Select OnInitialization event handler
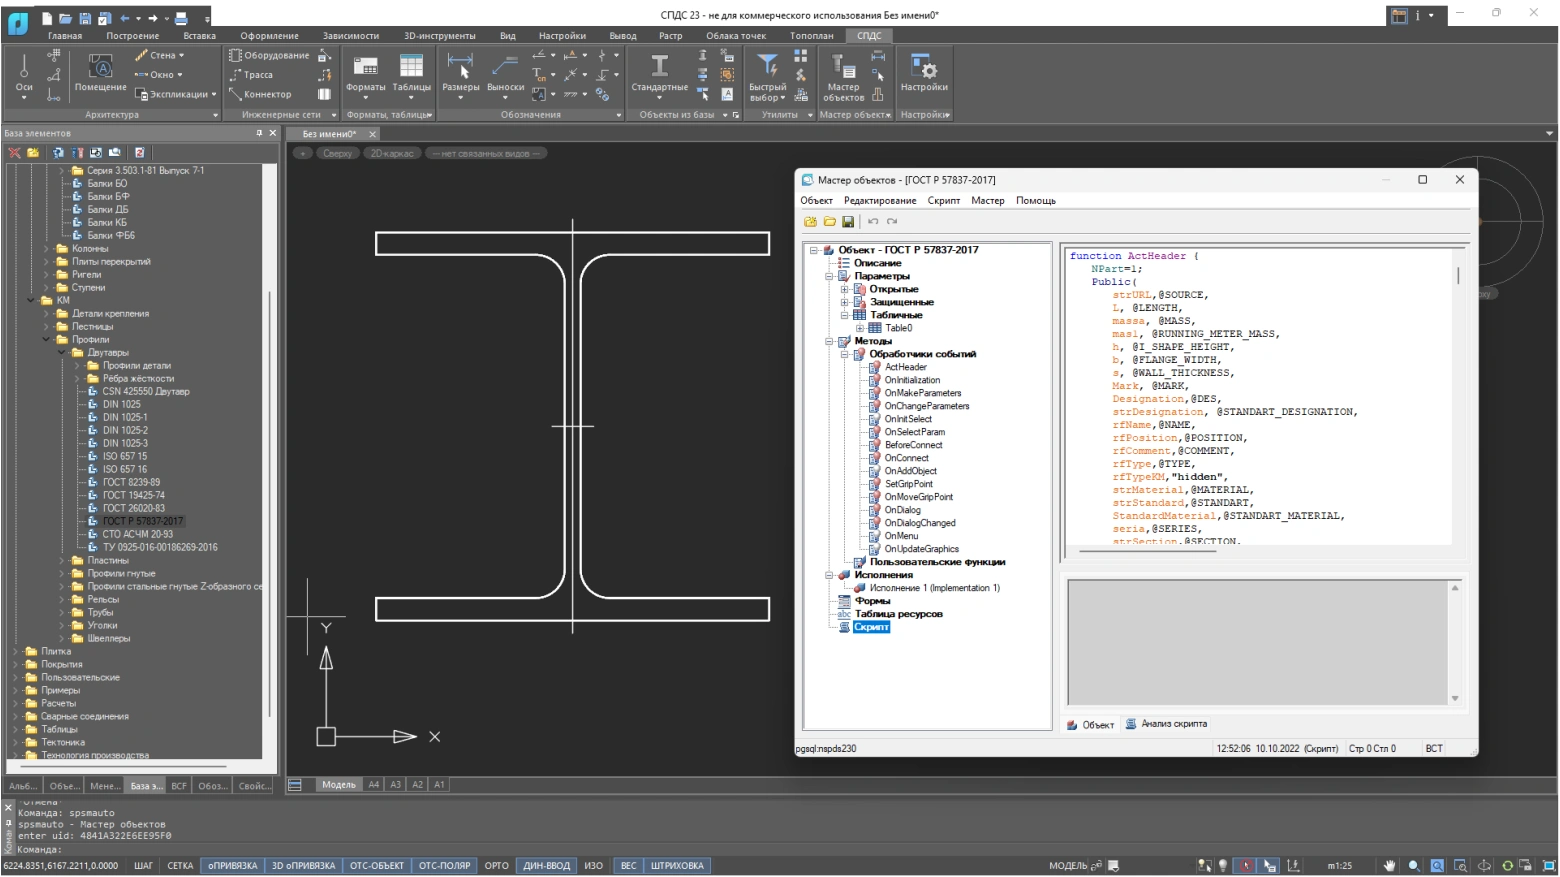Viewport: 1560px width, 877px height. pyautogui.click(x=911, y=380)
